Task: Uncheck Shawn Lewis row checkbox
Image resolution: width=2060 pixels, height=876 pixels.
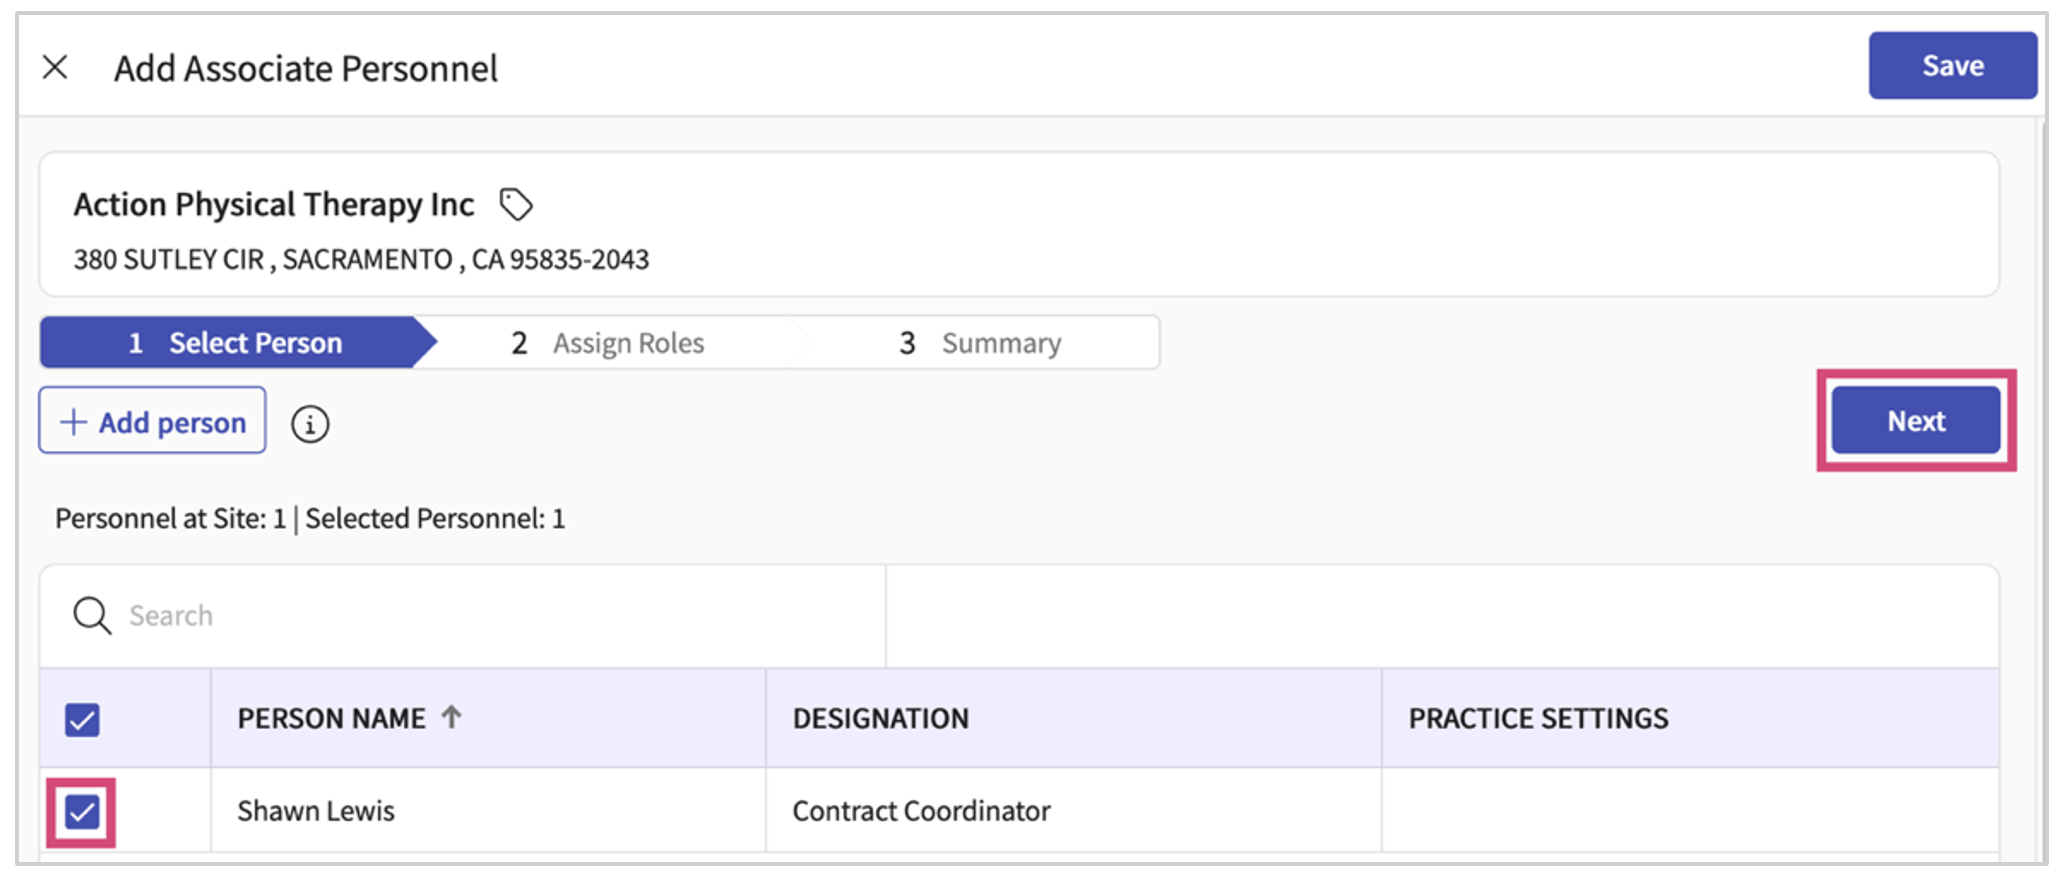Action: pyautogui.click(x=82, y=812)
